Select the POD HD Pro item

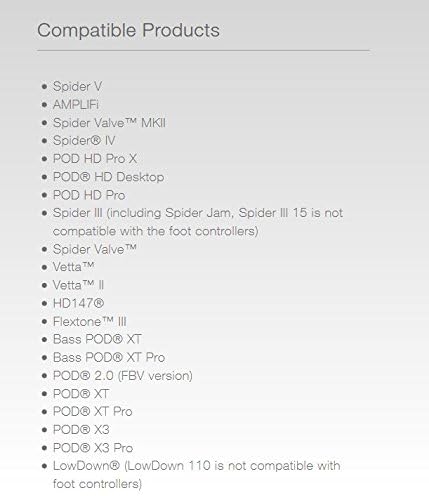89,195
